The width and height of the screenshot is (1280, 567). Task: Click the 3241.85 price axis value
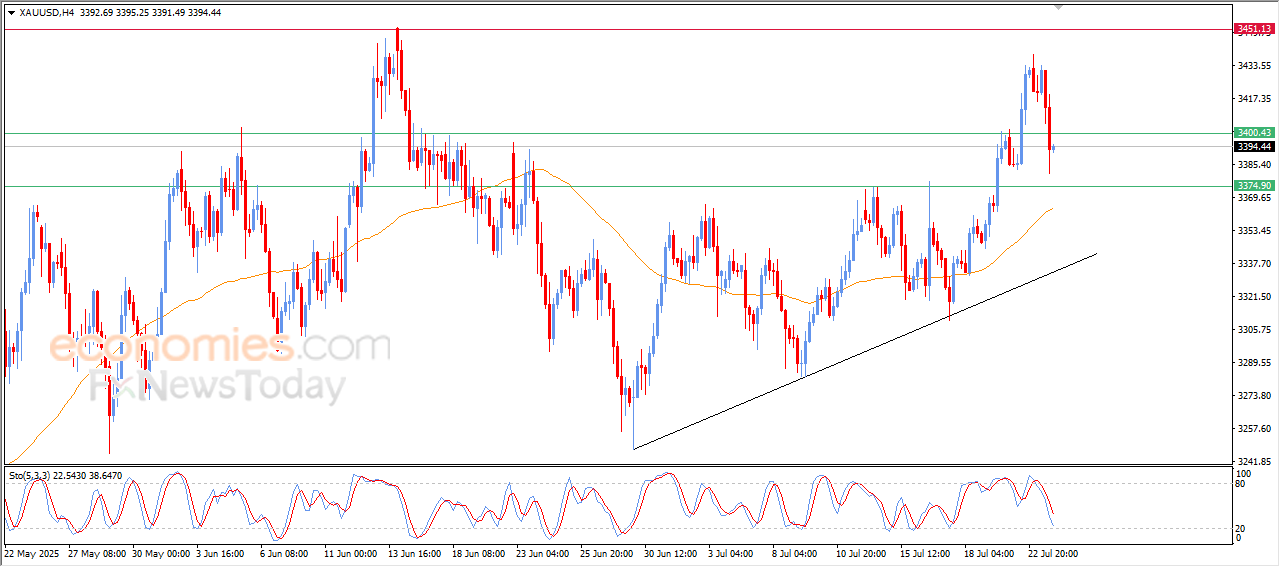pyautogui.click(x=1254, y=462)
